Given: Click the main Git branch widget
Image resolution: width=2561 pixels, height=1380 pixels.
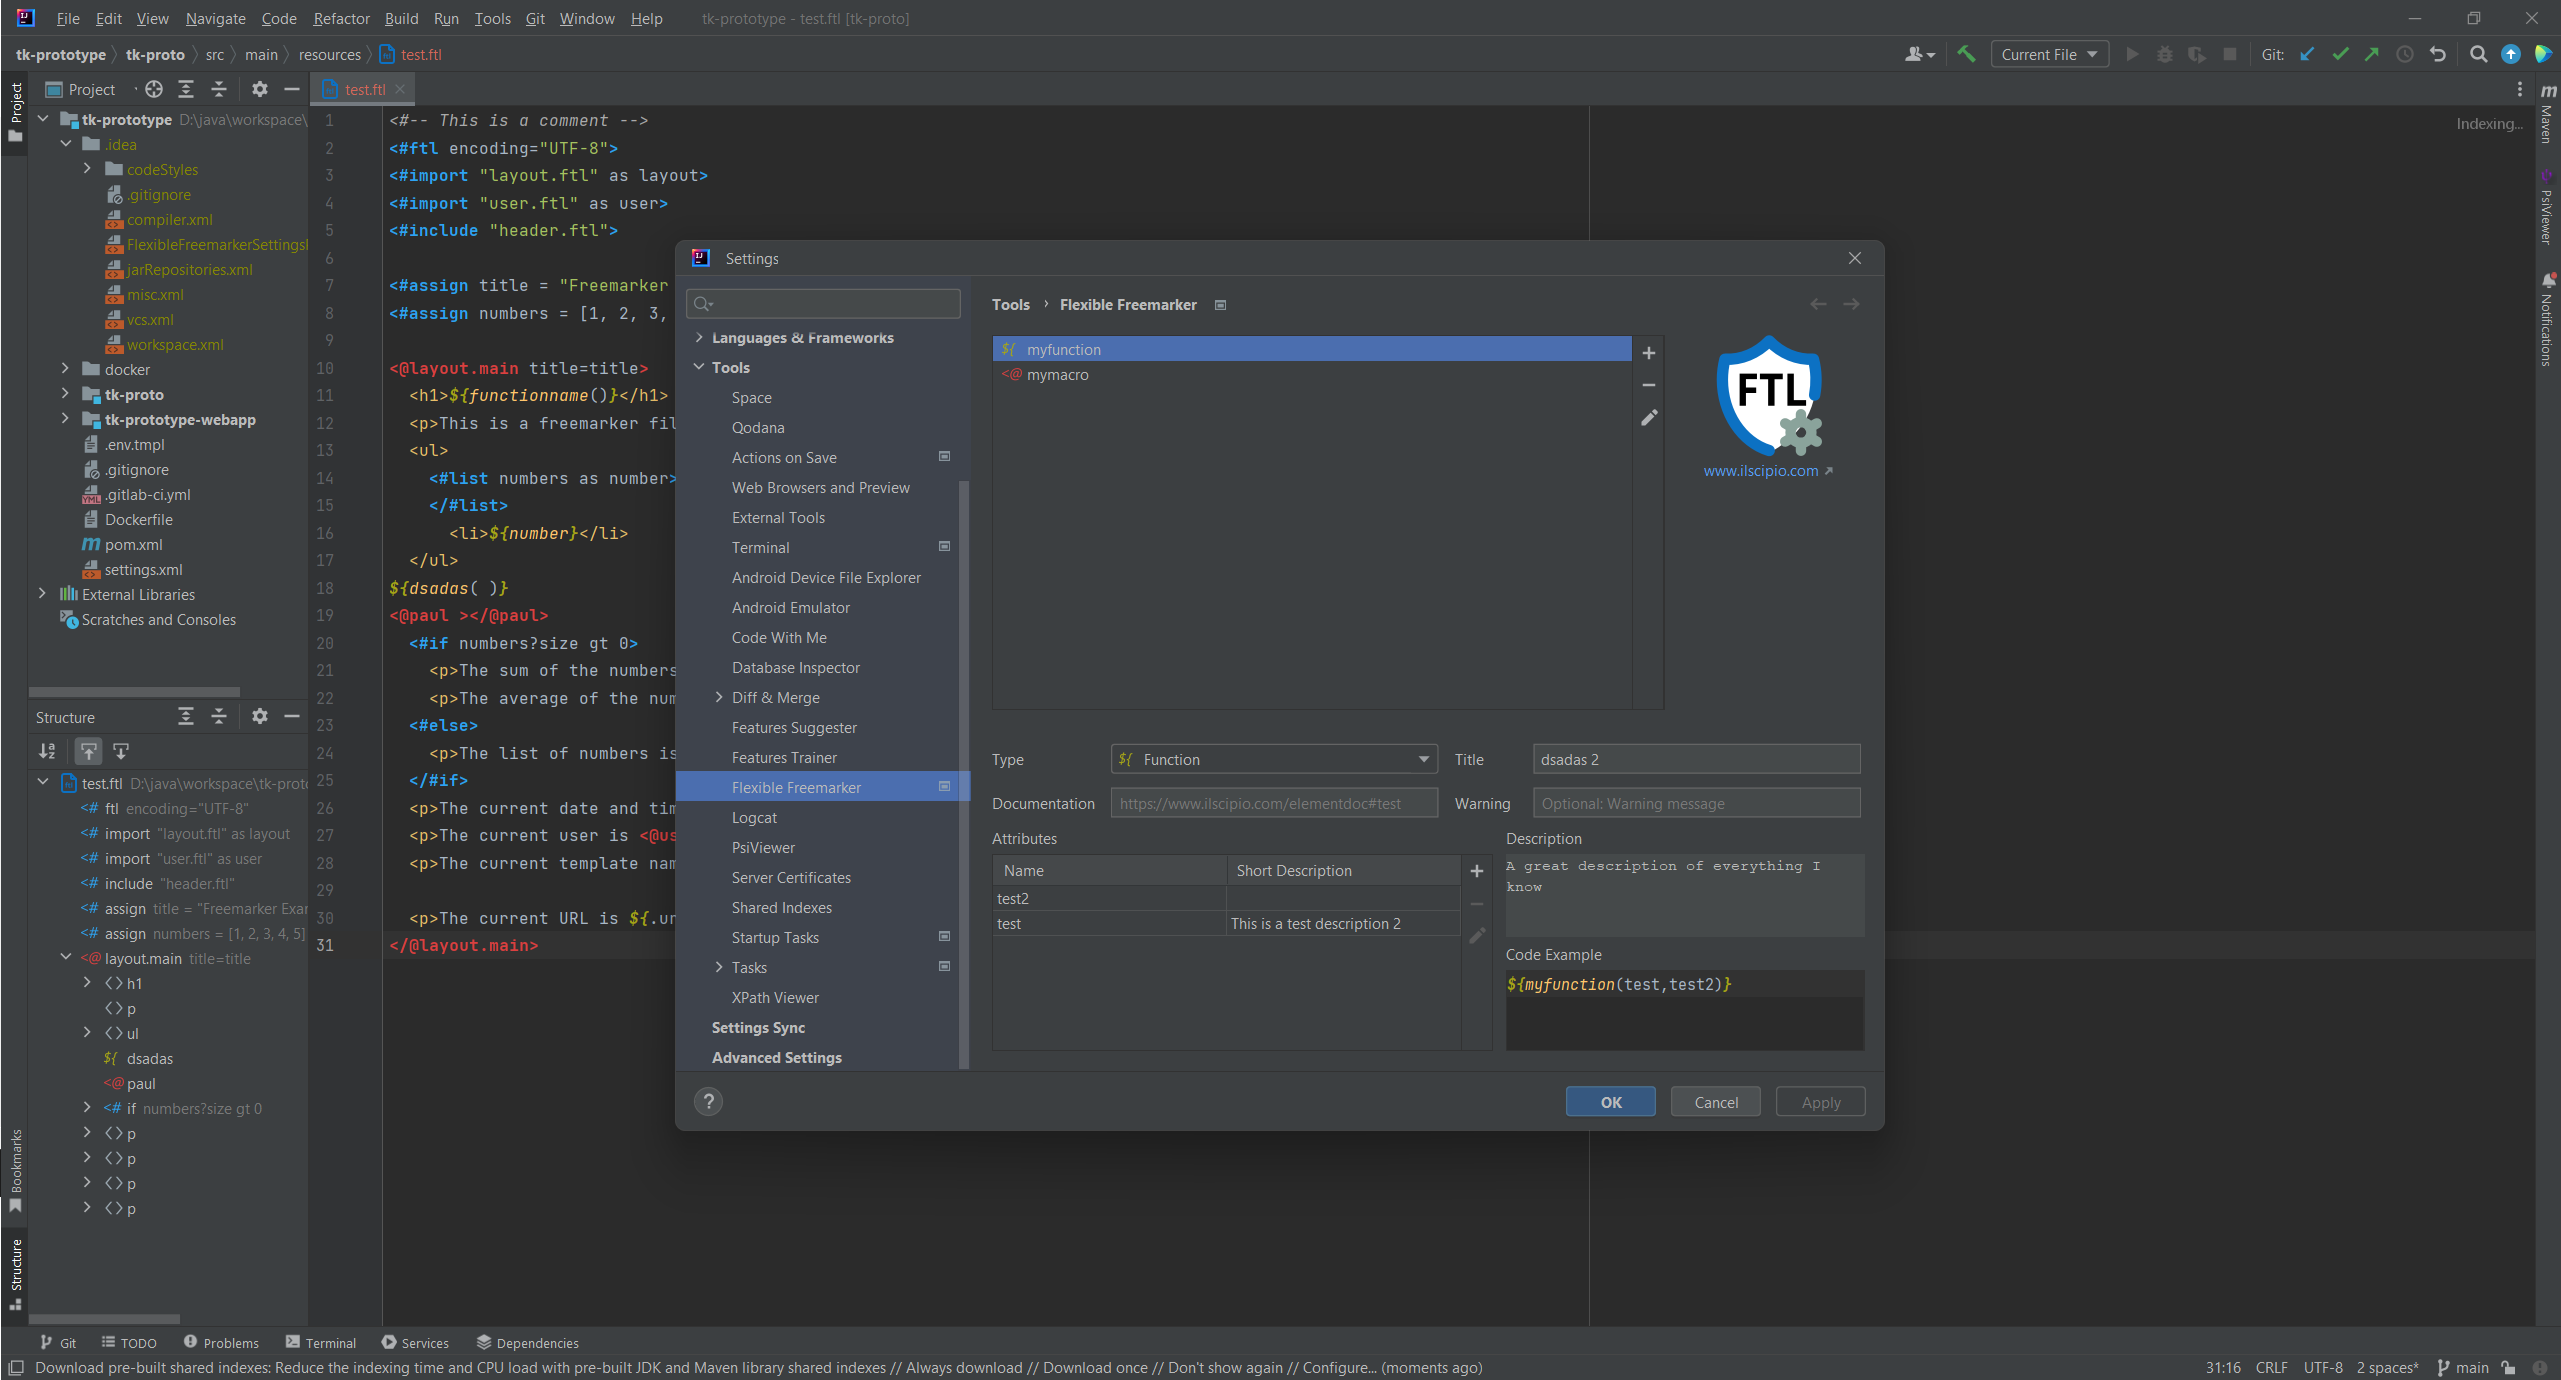Looking at the screenshot, I should (2463, 1367).
